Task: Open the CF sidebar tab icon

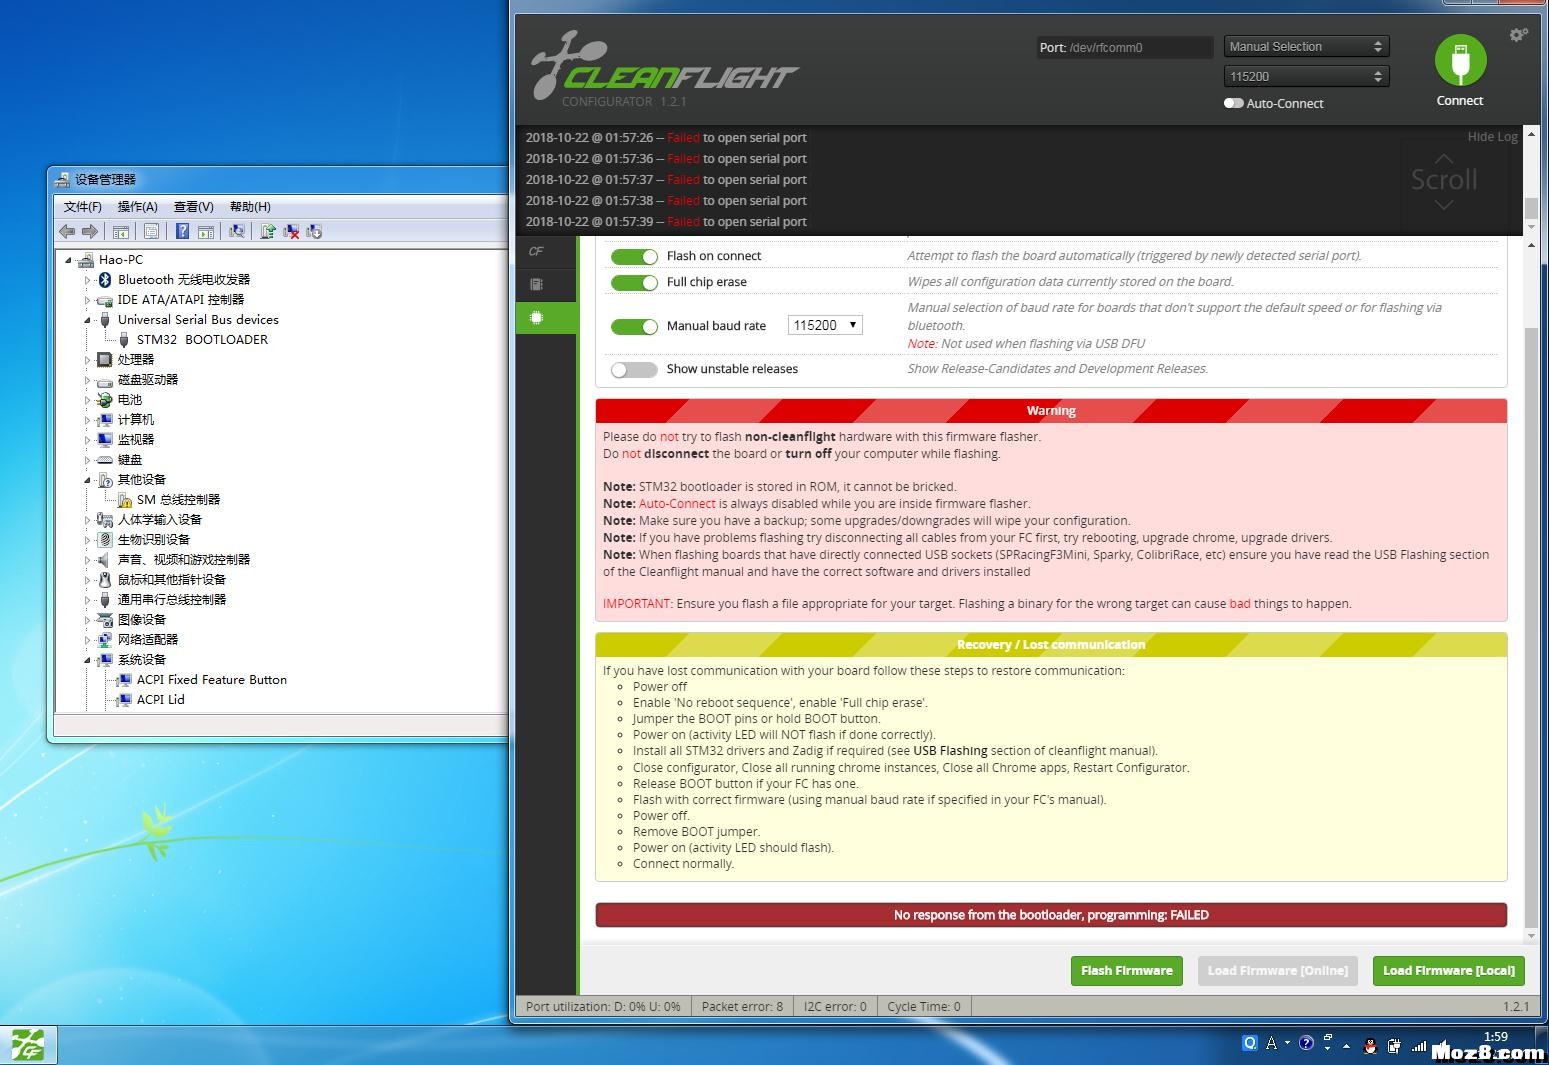Action: 536,252
